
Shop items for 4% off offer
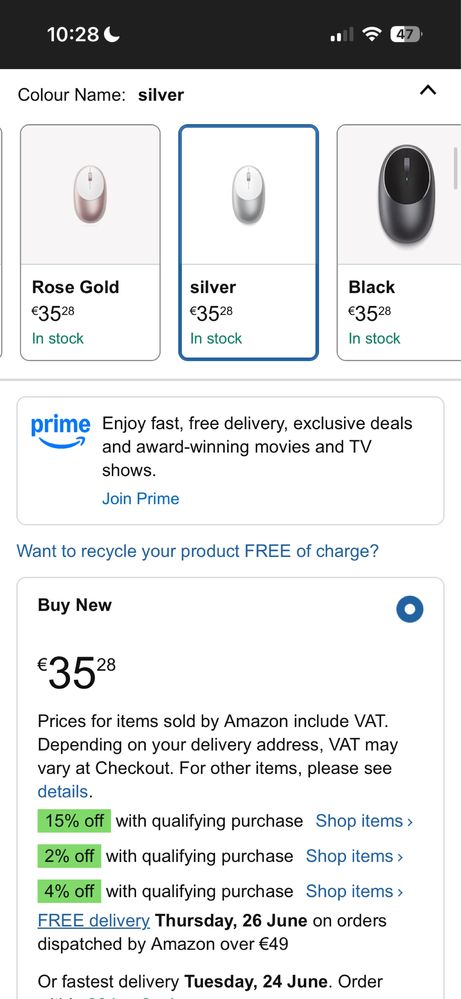(x=355, y=891)
